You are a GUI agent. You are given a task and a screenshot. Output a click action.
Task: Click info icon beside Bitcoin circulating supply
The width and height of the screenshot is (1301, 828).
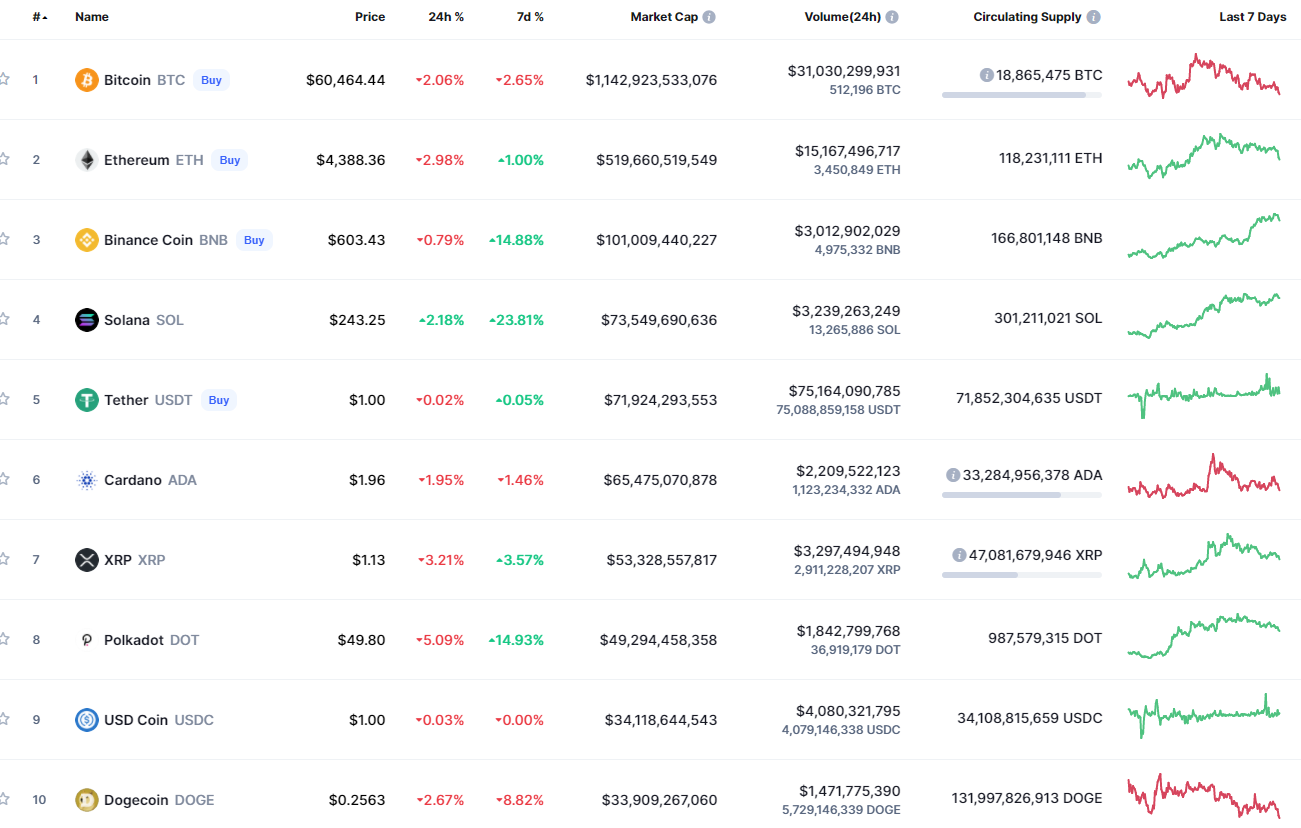pos(987,75)
